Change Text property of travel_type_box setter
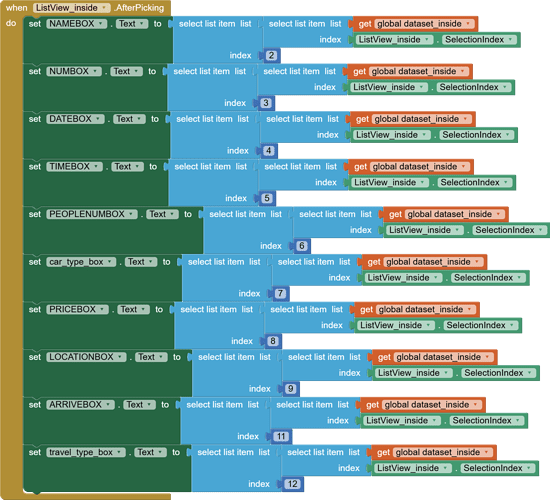This screenshot has width=550, height=500. [150, 452]
